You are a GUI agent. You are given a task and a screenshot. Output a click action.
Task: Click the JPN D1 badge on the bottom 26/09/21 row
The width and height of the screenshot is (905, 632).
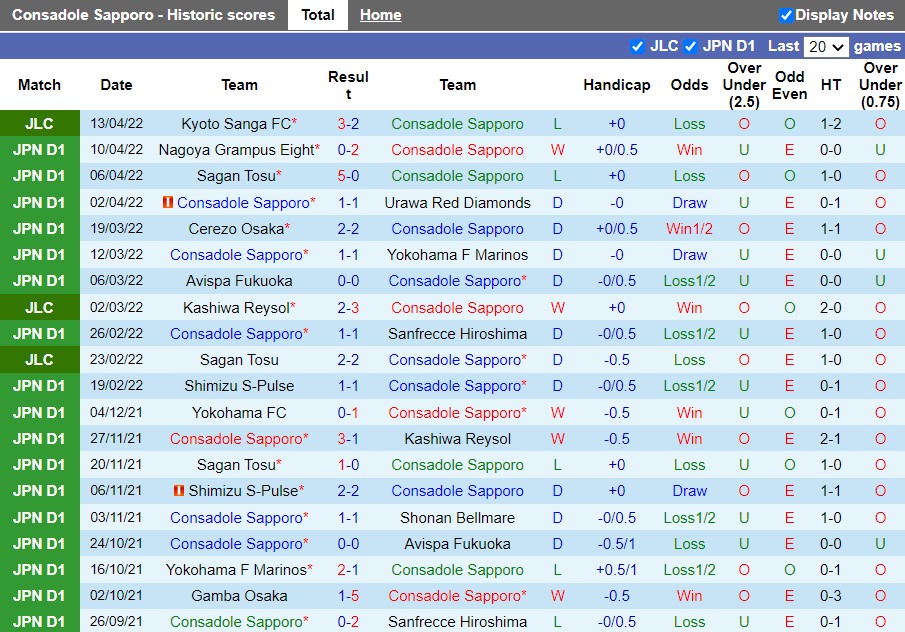(x=40, y=621)
